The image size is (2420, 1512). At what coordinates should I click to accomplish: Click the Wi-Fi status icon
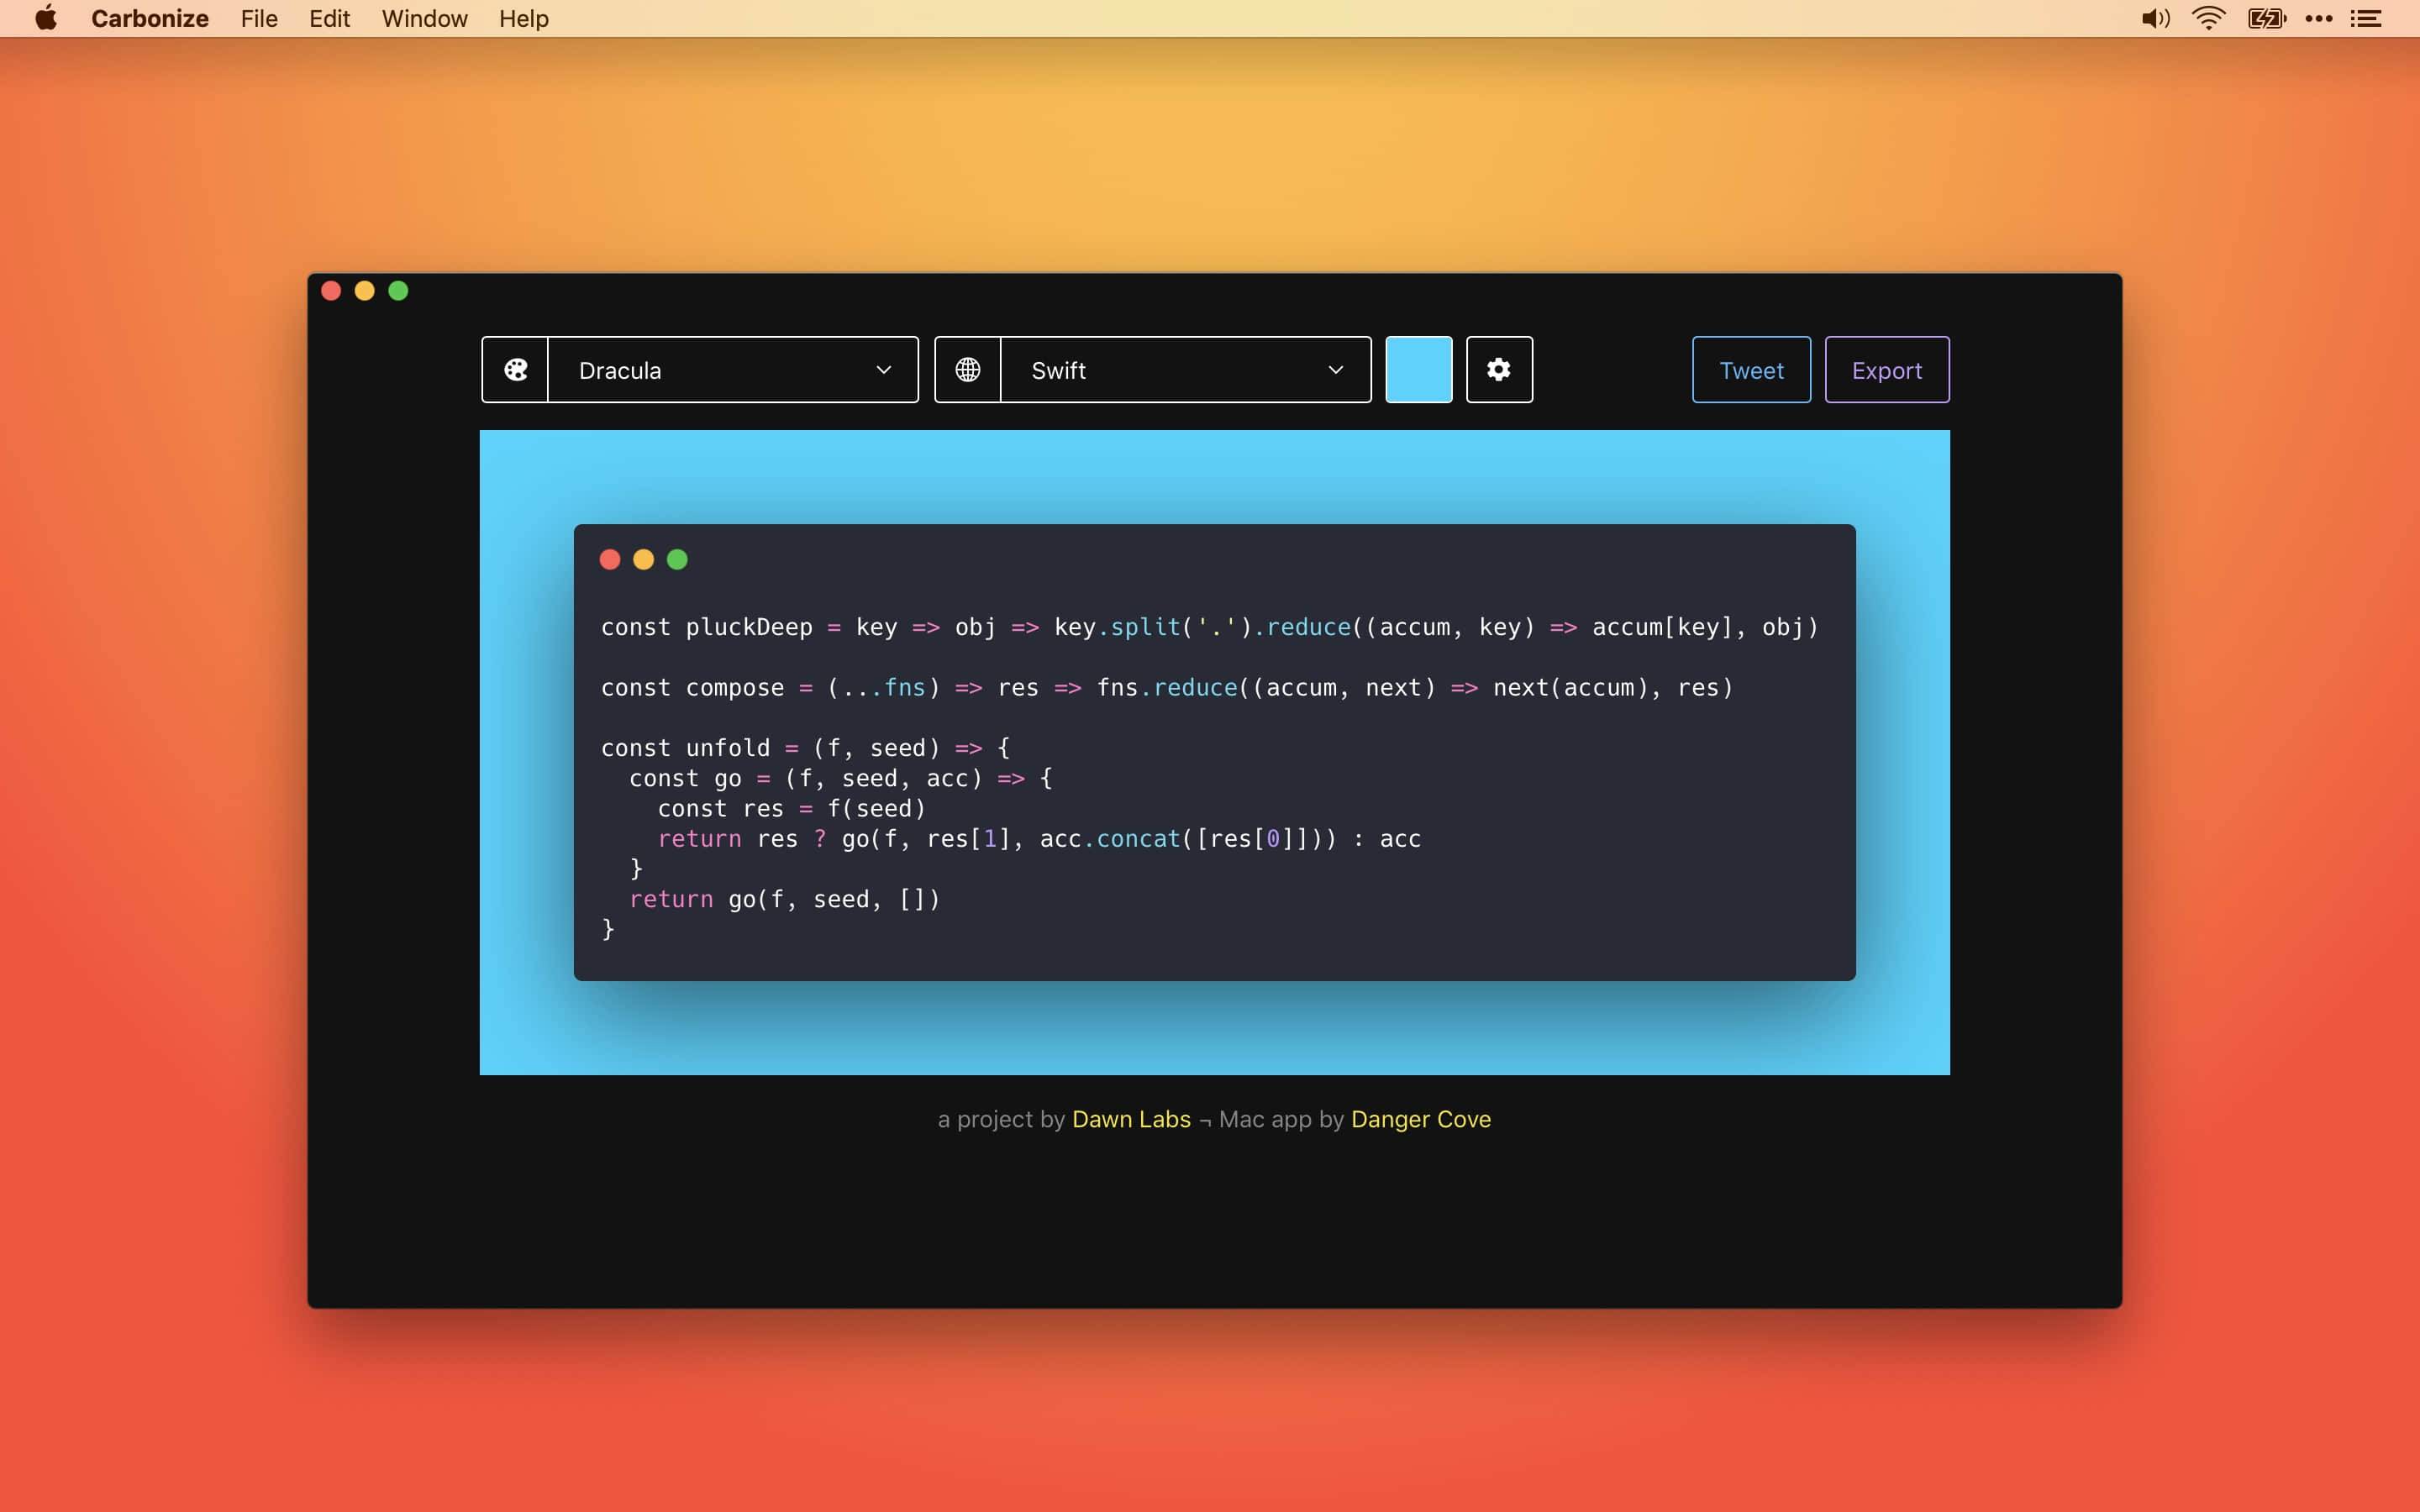[2208, 19]
